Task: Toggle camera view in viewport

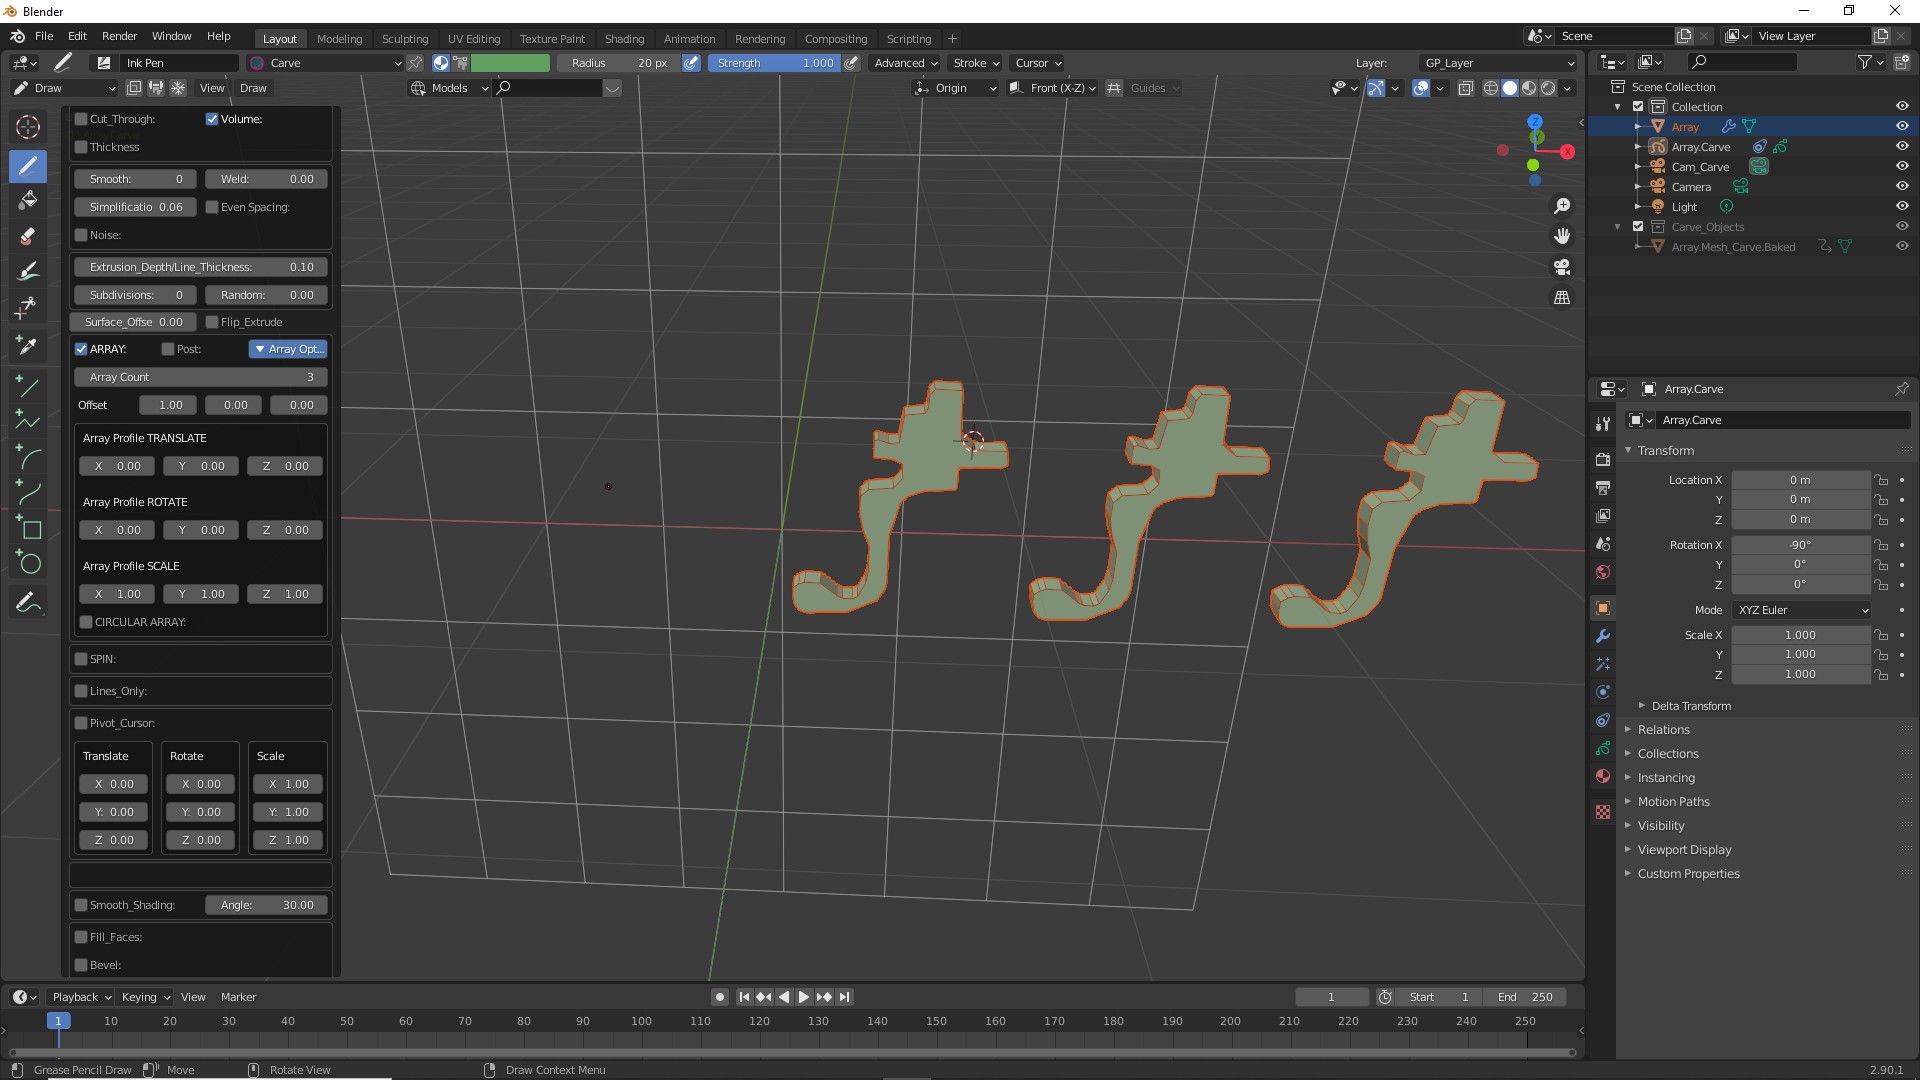Action: (1562, 267)
